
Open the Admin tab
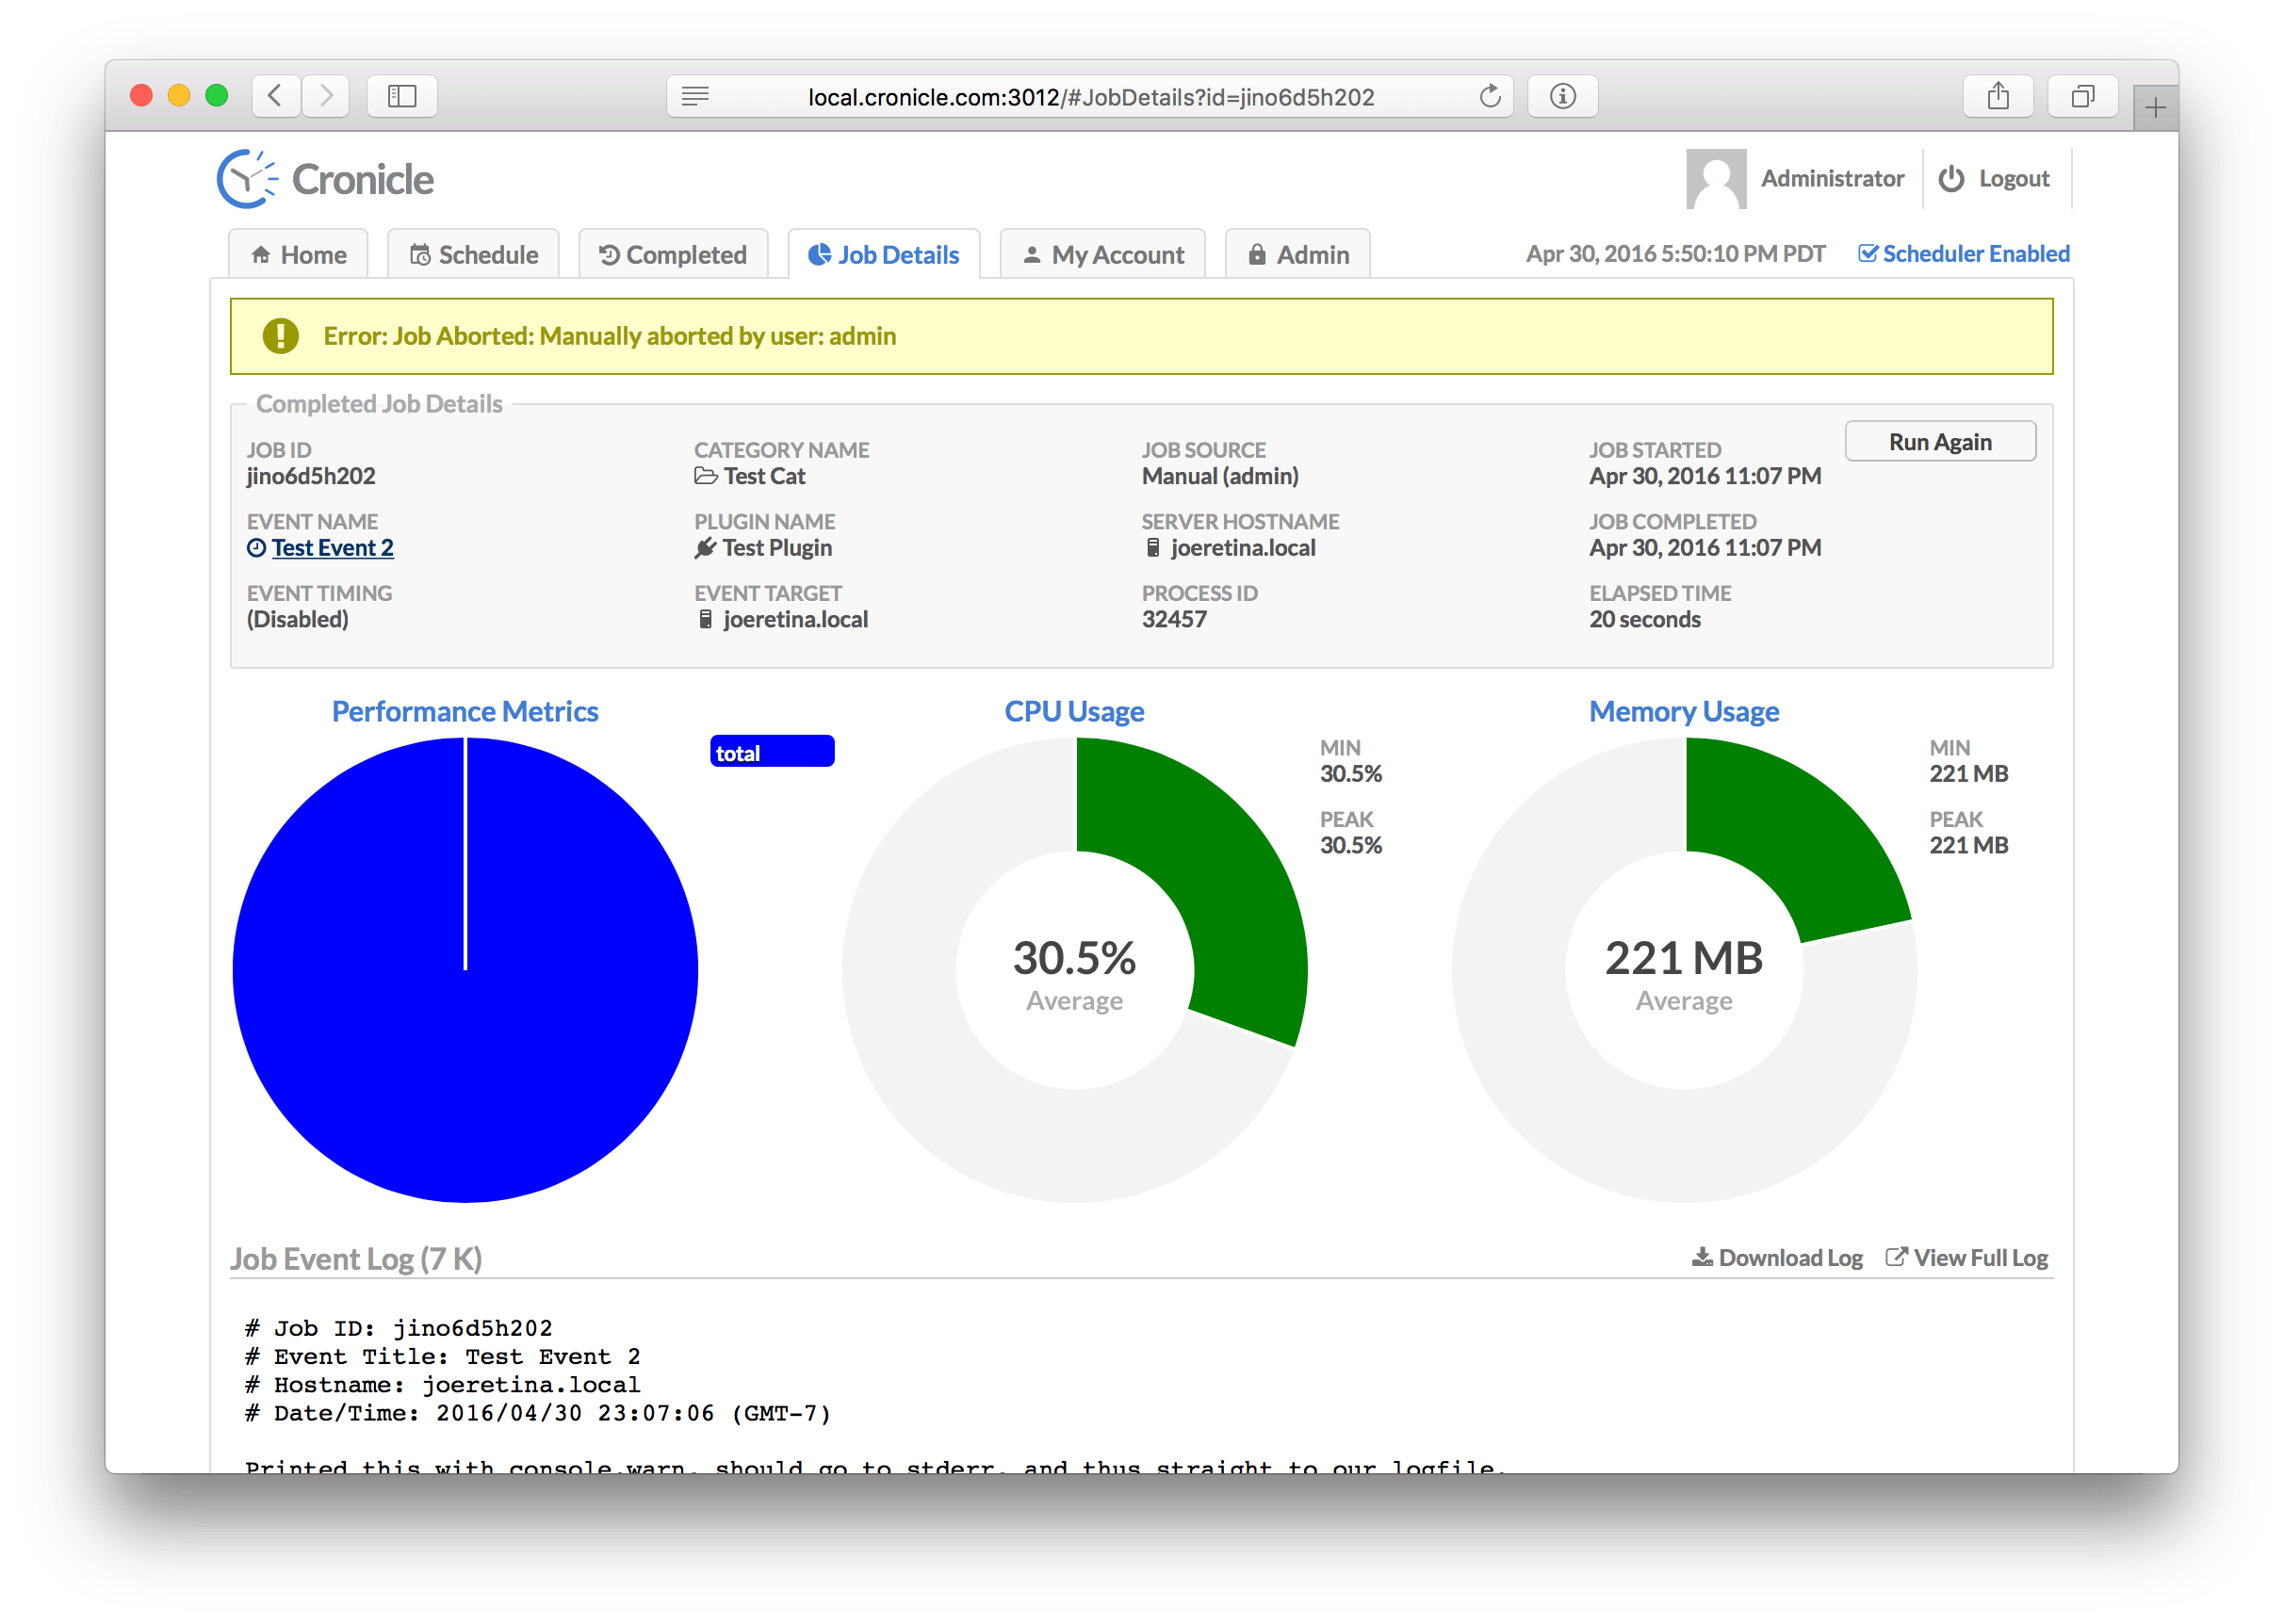click(x=1298, y=255)
